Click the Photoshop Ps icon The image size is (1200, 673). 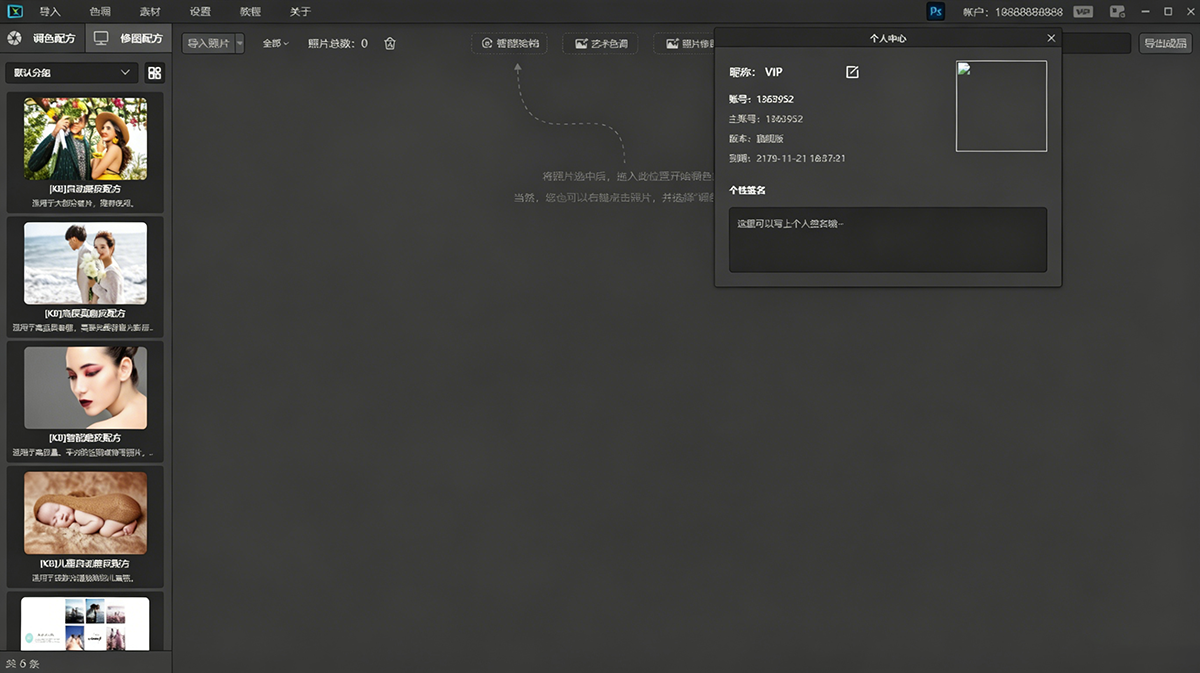936,12
